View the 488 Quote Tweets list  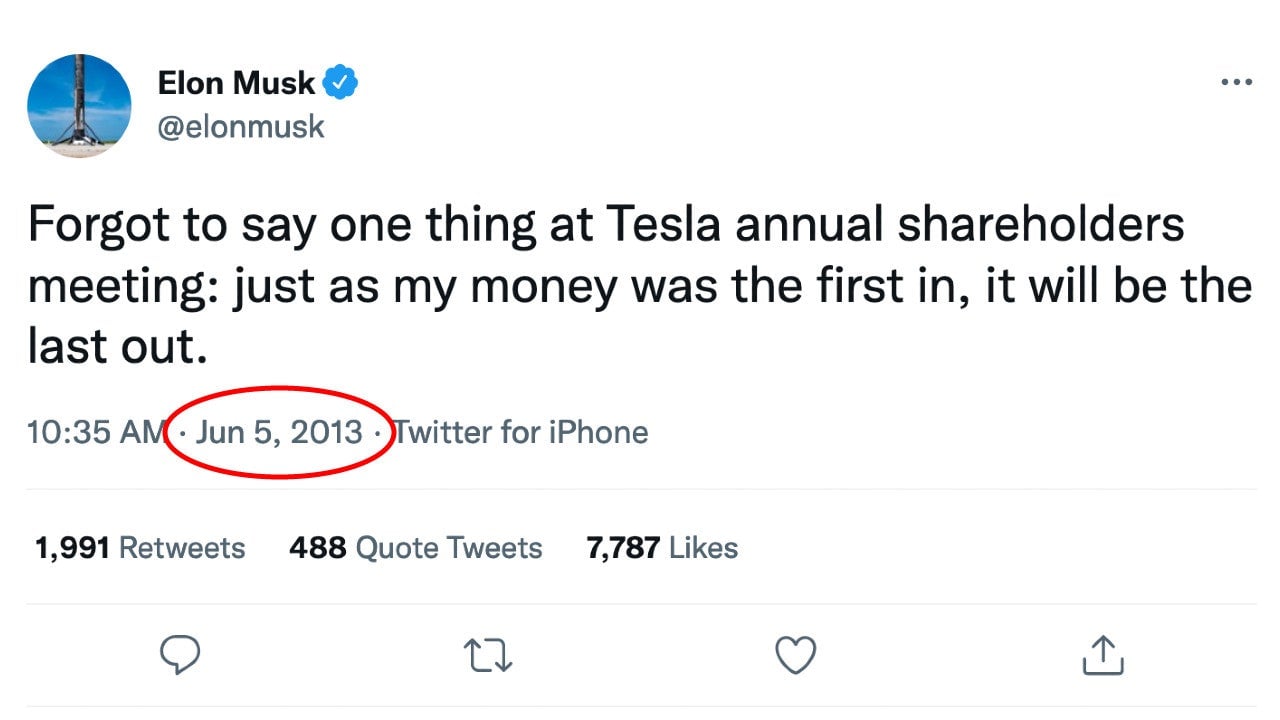point(415,548)
